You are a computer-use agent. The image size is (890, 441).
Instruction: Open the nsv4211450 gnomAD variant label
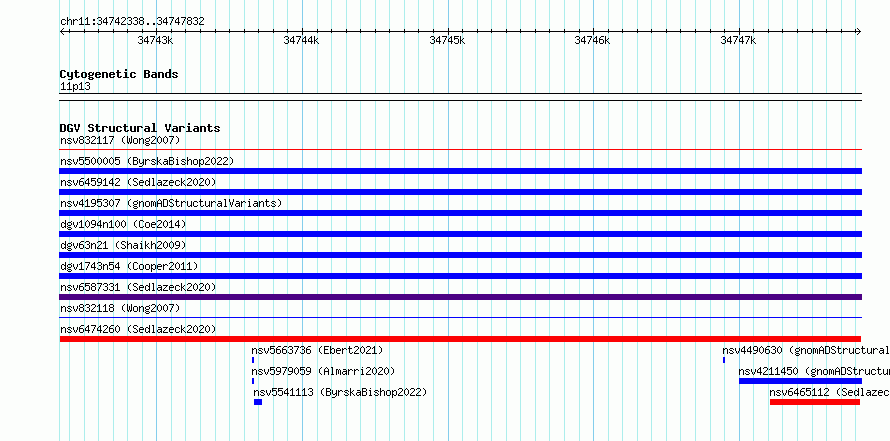click(814, 371)
